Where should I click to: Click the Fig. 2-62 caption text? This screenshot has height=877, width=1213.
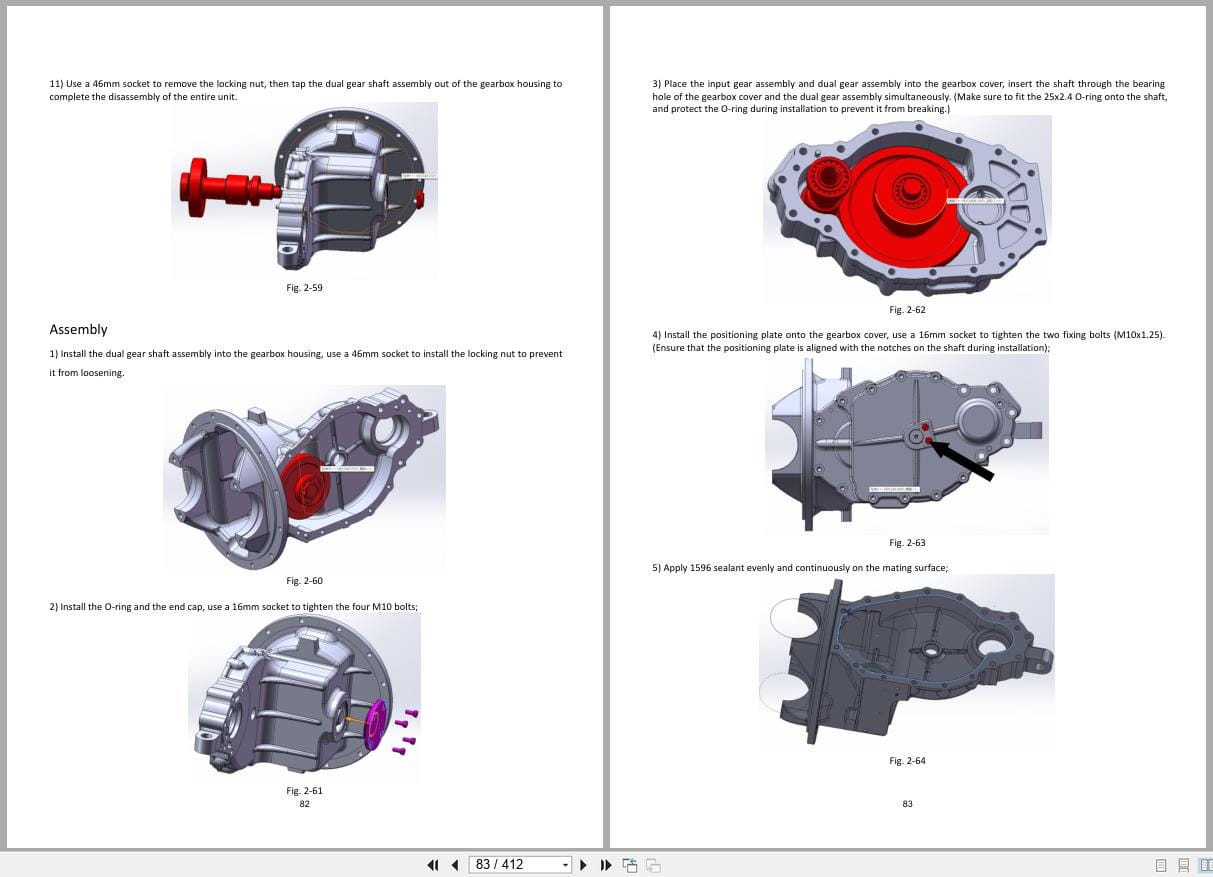(906, 310)
